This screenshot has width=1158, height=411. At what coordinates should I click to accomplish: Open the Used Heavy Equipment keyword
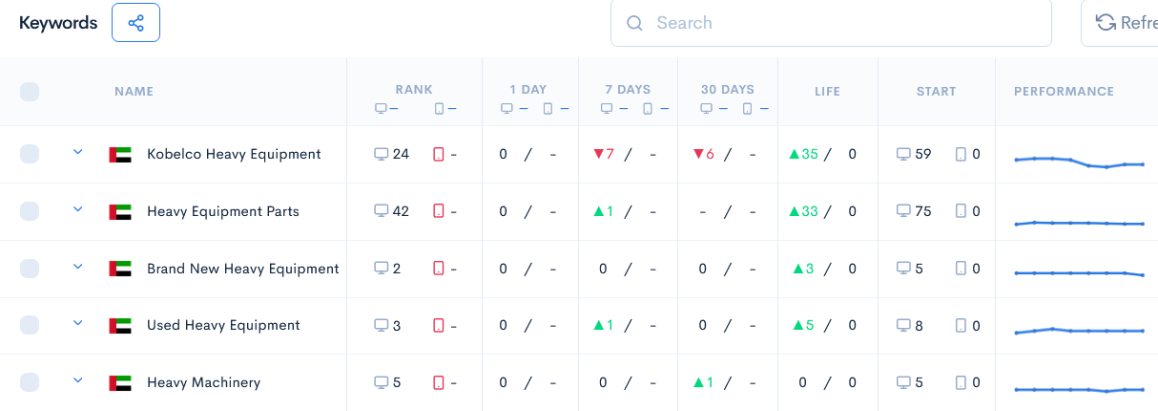click(x=223, y=325)
